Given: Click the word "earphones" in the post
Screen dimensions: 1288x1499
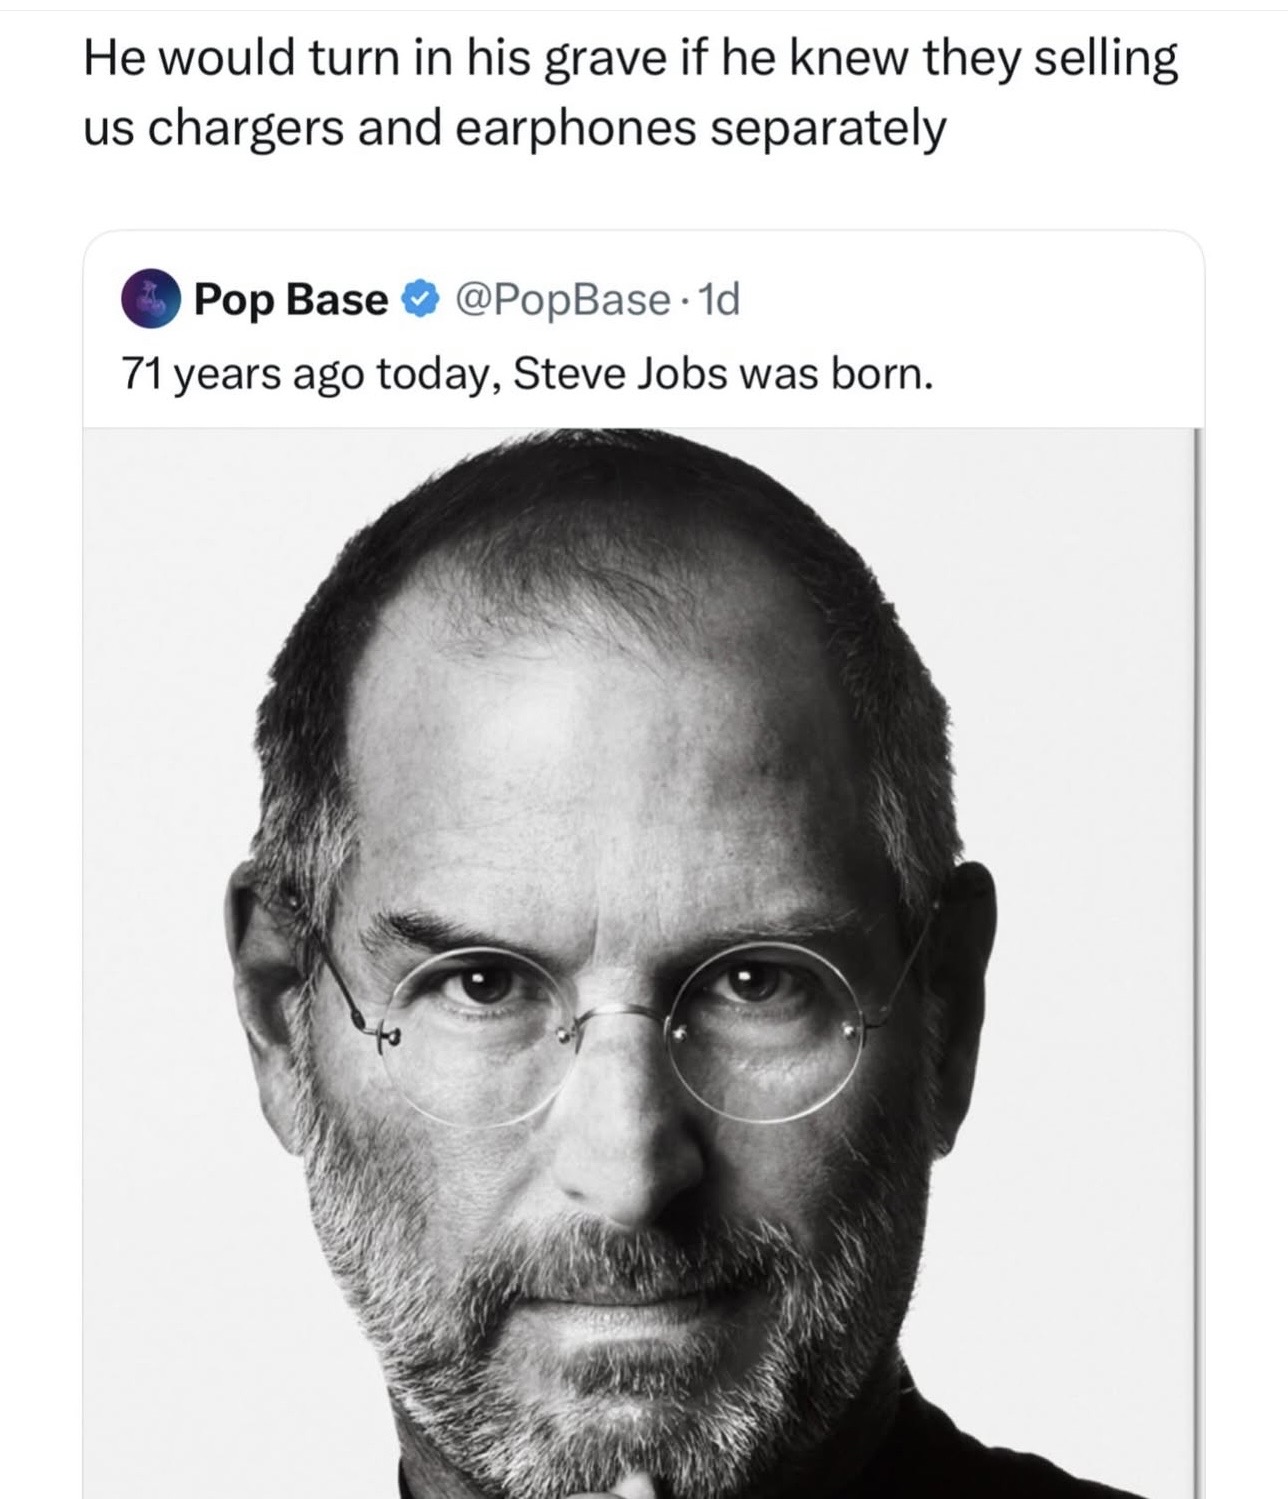Looking at the screenshot, I should pyautogui.click(x=575, y=128).
